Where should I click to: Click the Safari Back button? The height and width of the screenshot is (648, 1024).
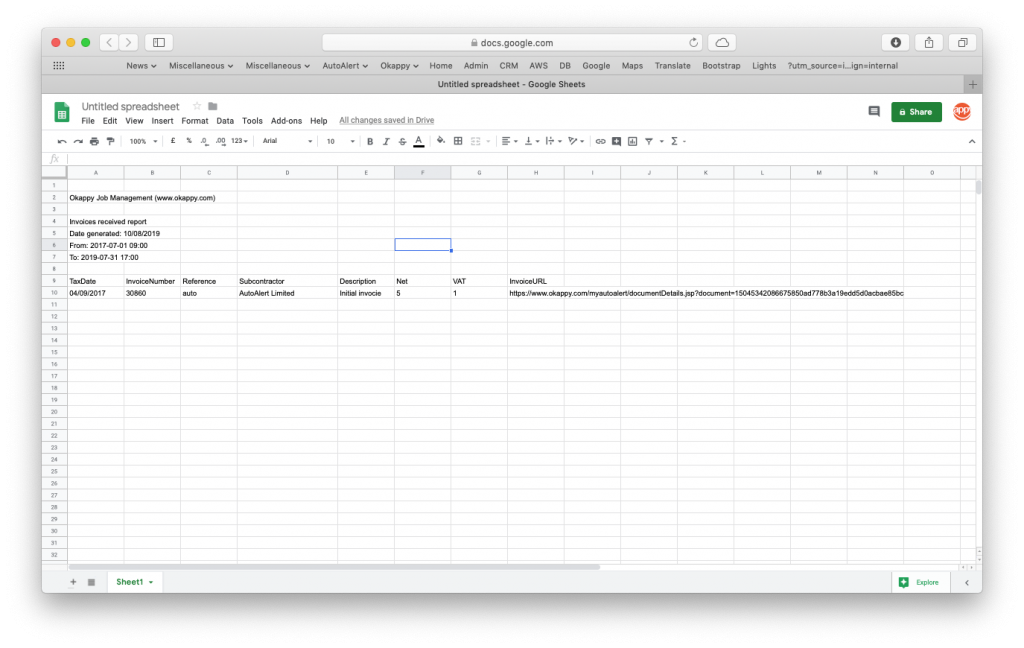pos(110,42)
